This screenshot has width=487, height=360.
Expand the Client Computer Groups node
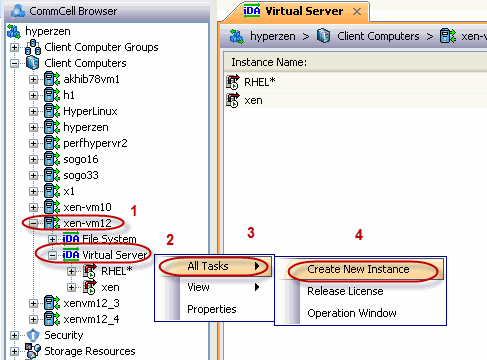click(x=14, y=48)
